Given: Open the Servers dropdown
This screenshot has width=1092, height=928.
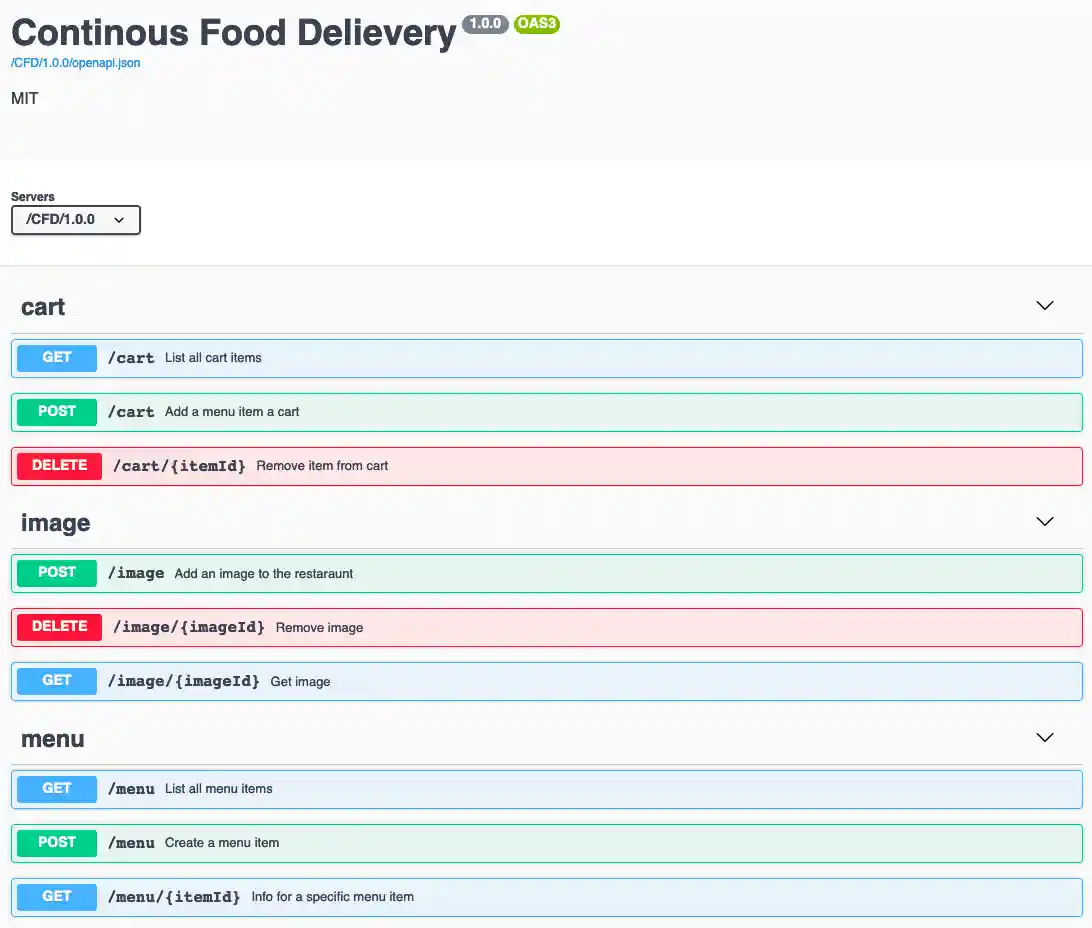Looking at the screenshot, I should click(76, 220).
